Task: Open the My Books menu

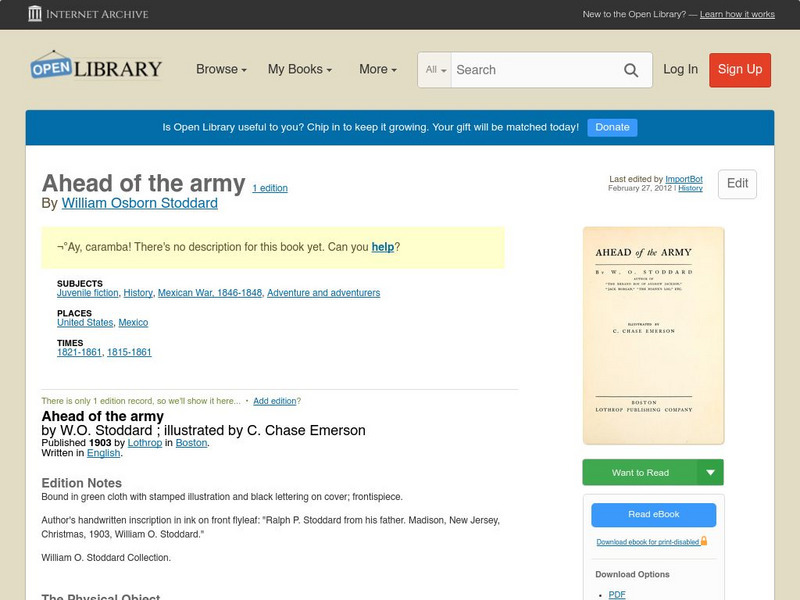Action: pos(300,69)
